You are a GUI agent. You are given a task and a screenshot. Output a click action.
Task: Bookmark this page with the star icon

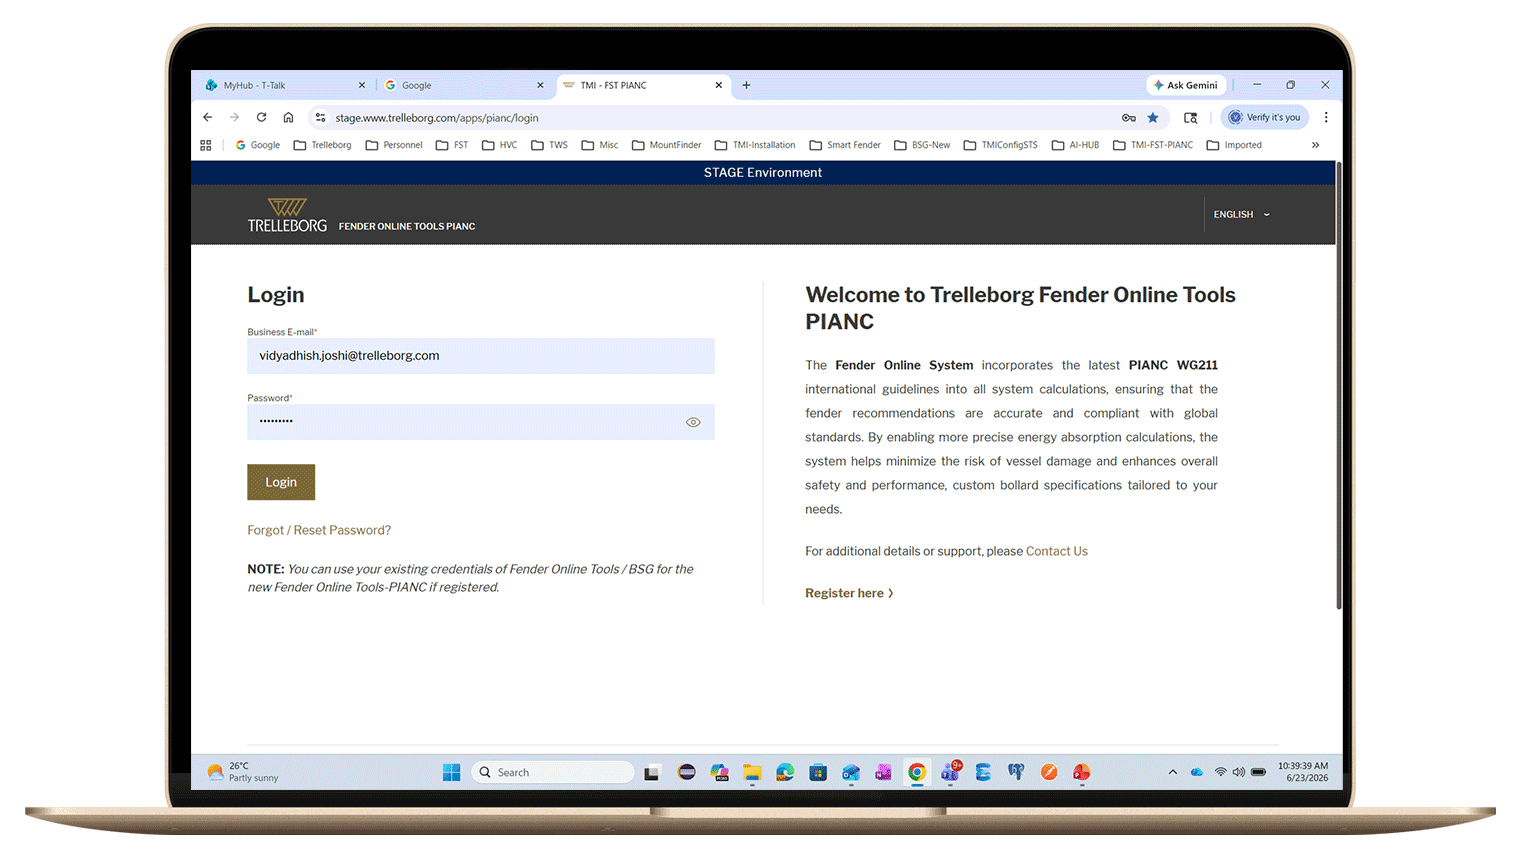(x=1153, y=117)
